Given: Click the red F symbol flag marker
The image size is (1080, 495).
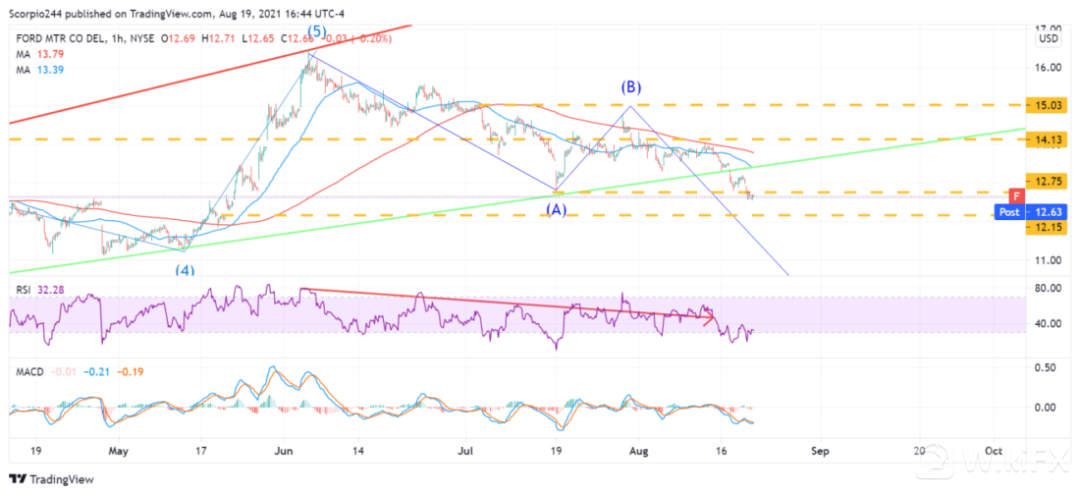Looking at the screenshot, I should click(x=1015, y=196).
